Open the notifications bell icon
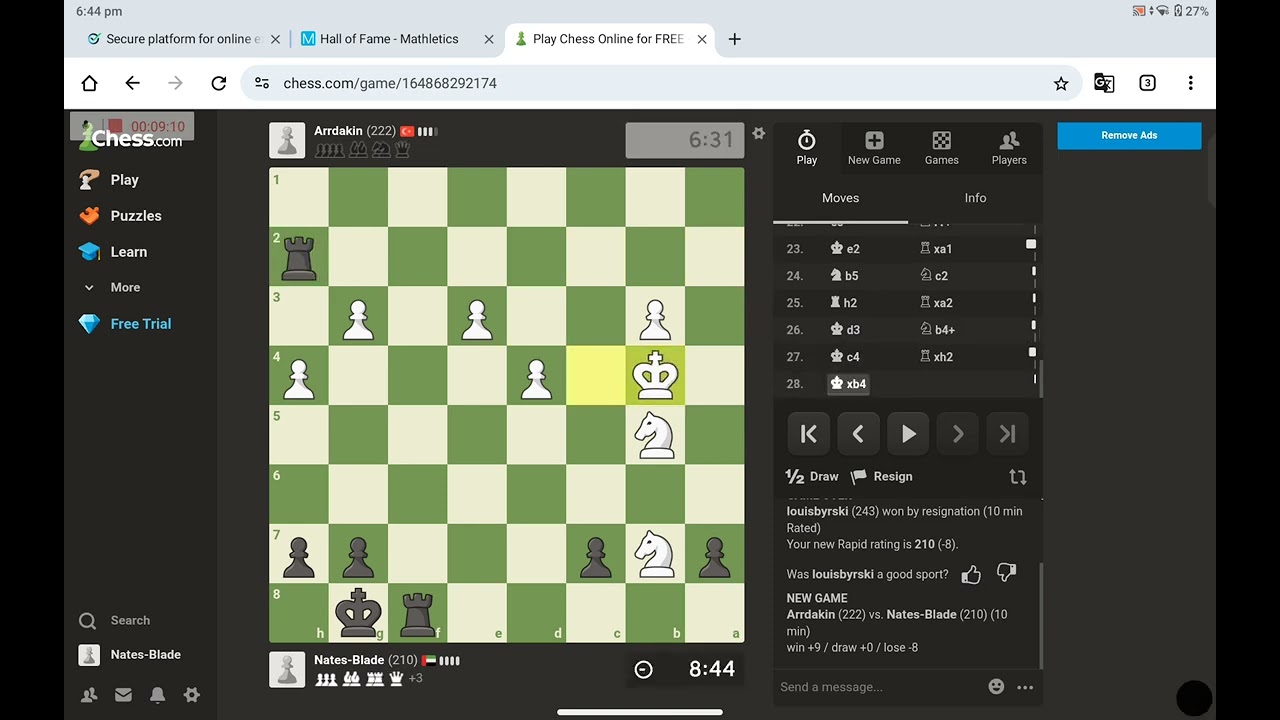The height and width of the screenshot is (720, 1280). coord(157,695)
